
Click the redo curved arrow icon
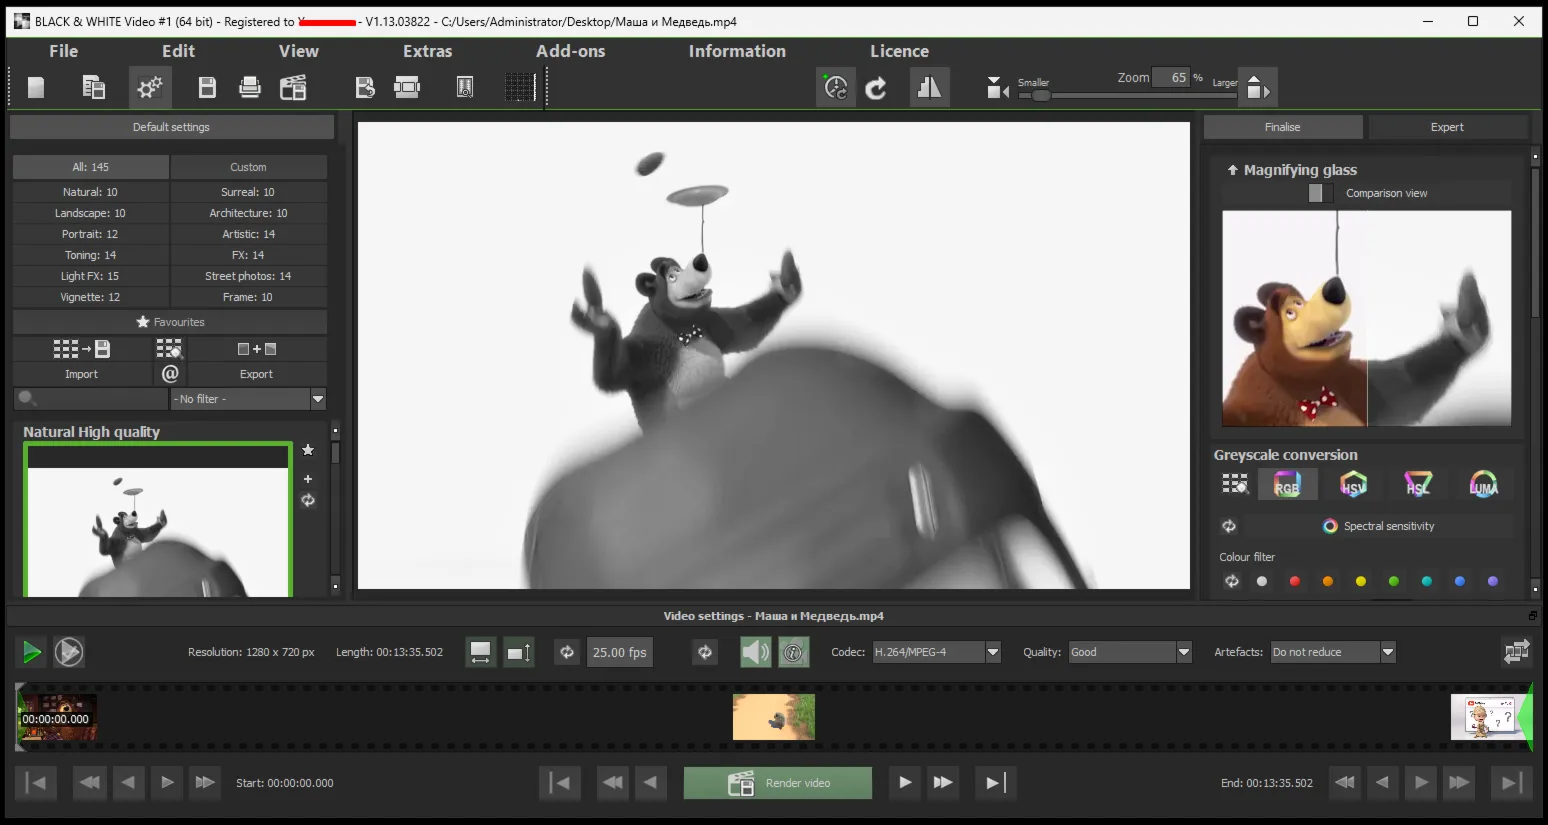pos(876,88)
